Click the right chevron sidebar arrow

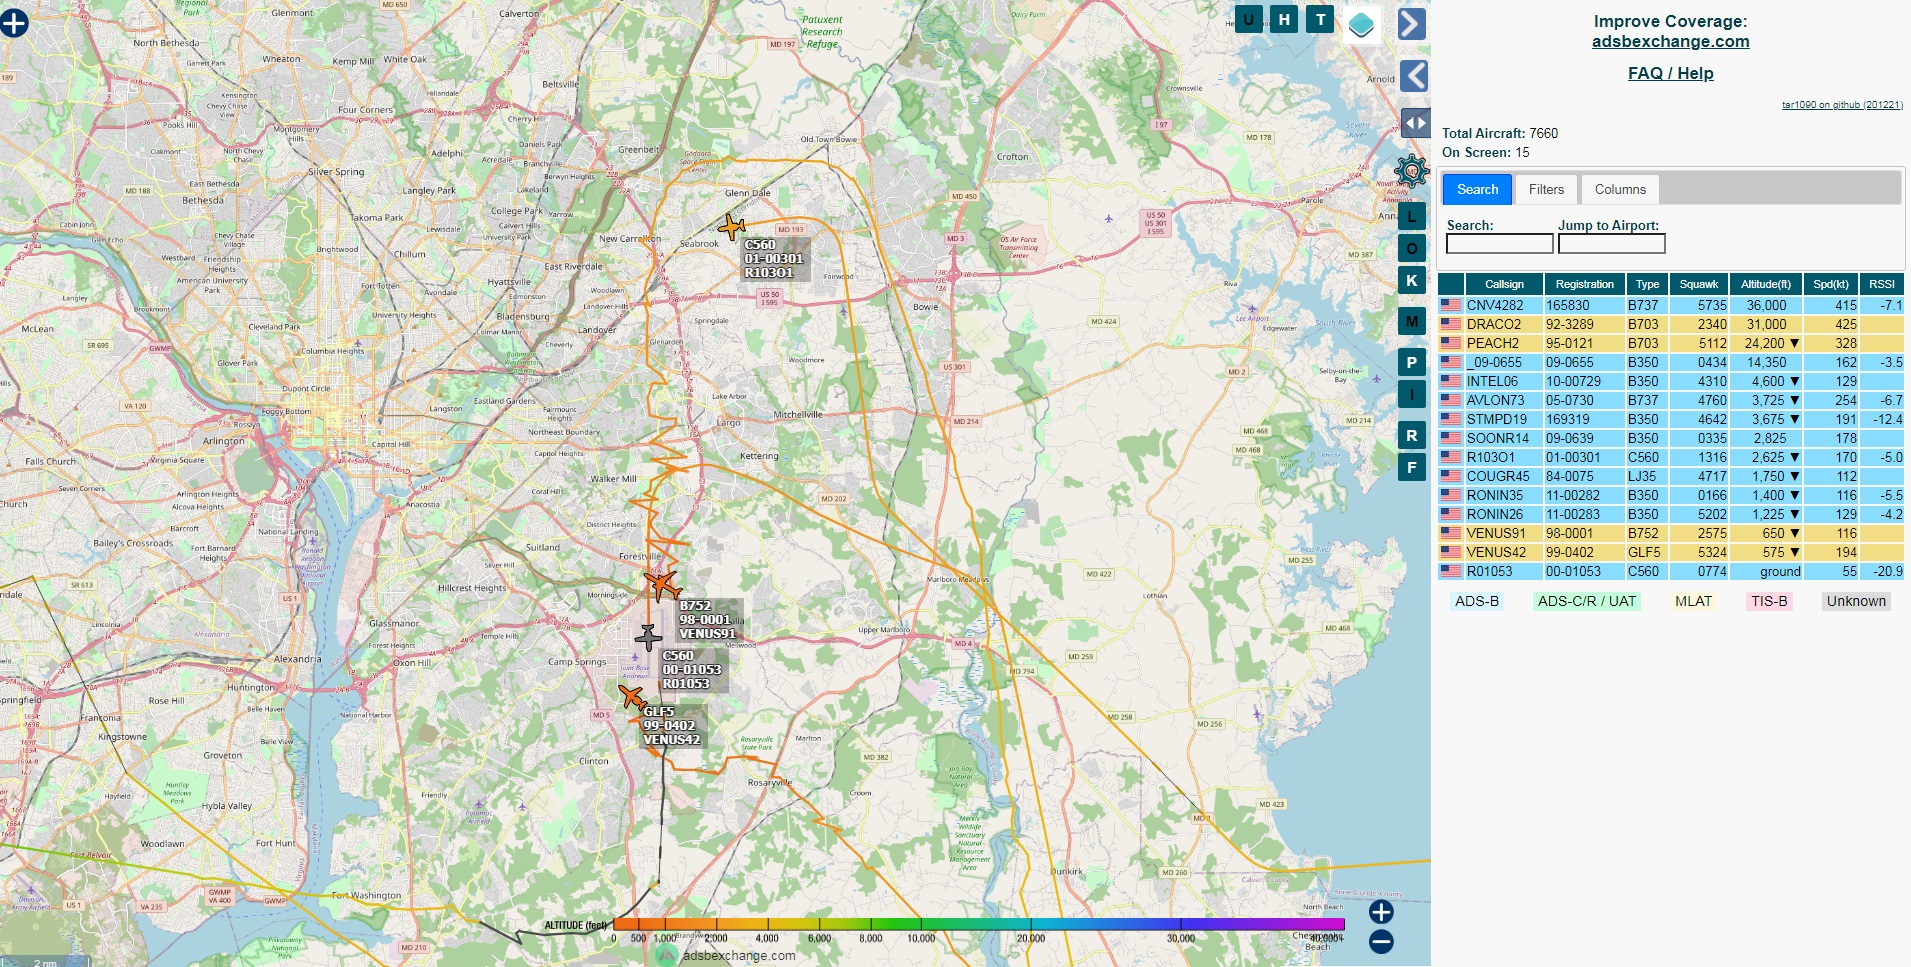pos(1412,24)
